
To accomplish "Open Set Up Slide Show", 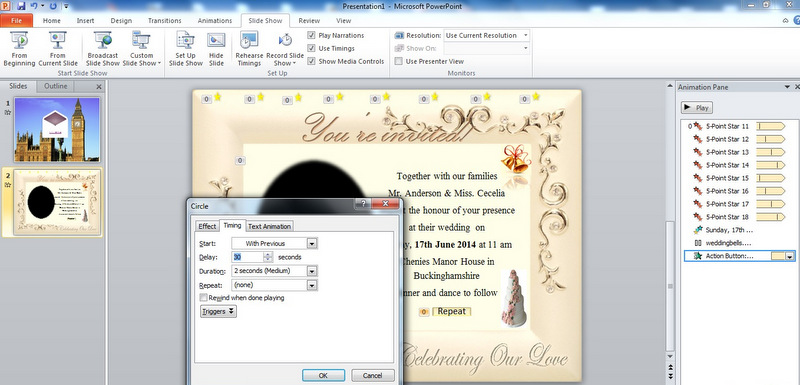I will pos(186,49).
